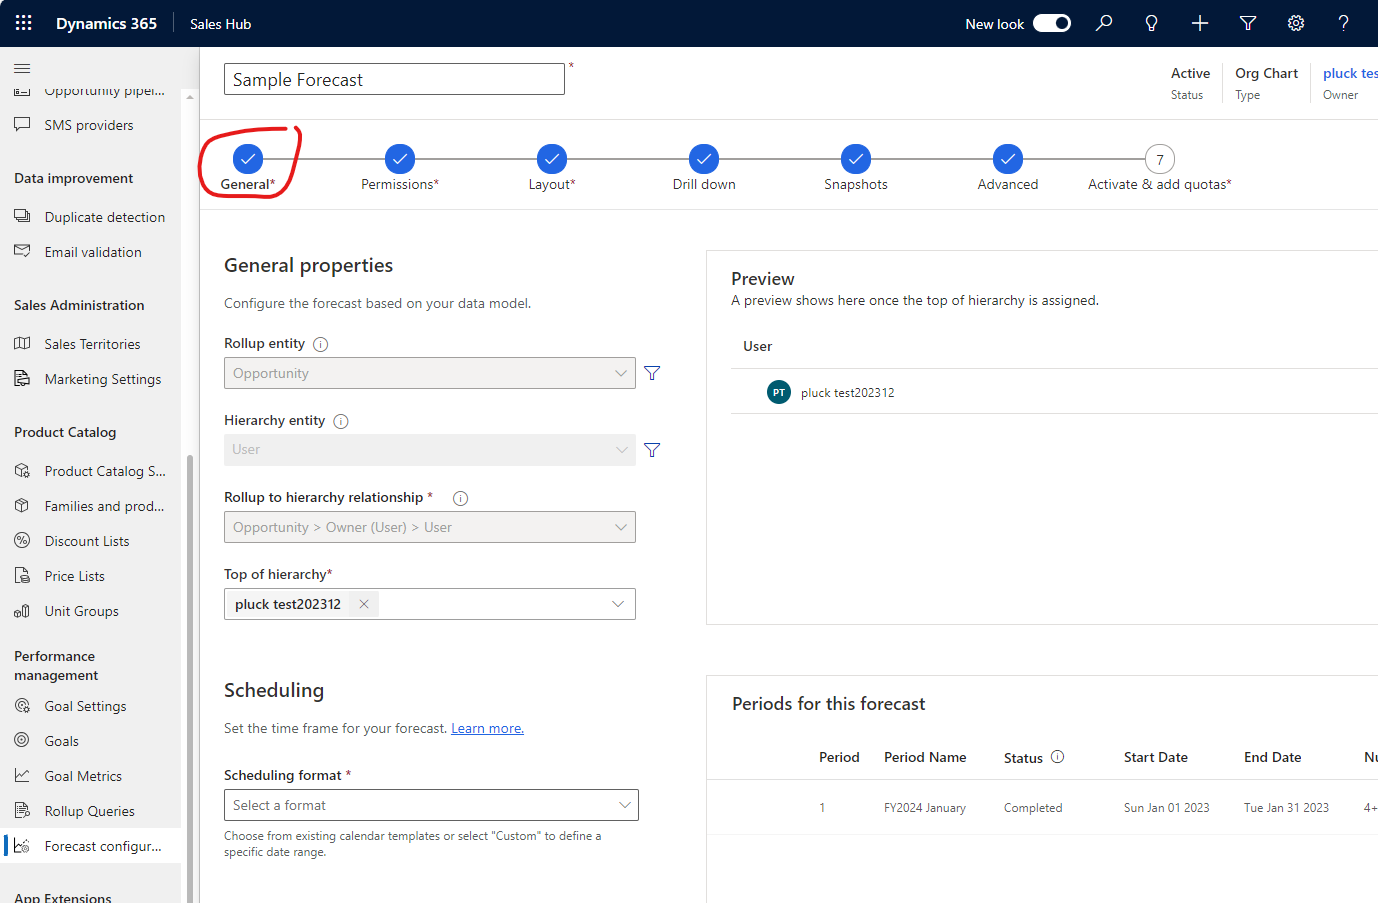The height and width of the screenshot is (903, 1378).
Task: Click the Status column info icon
Action: 1058,757
